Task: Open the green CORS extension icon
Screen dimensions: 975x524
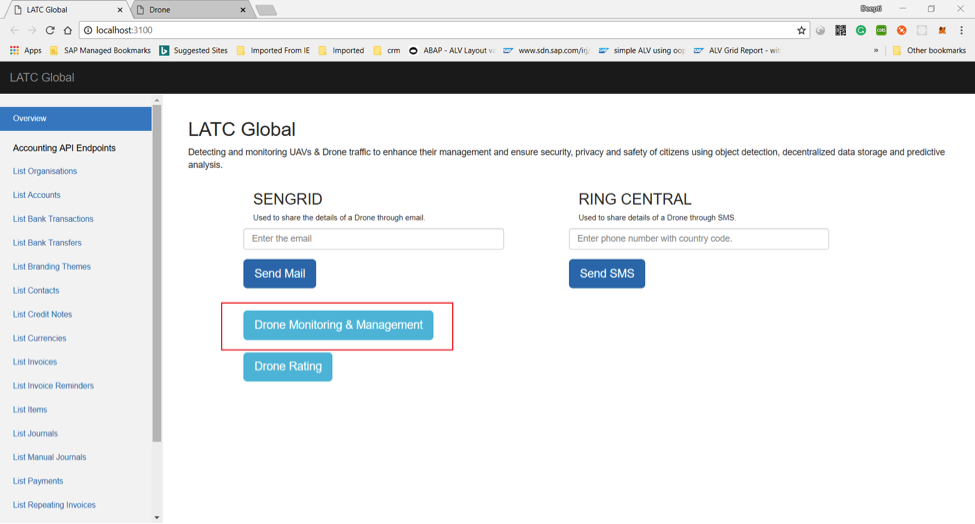Action: point(881,30)
